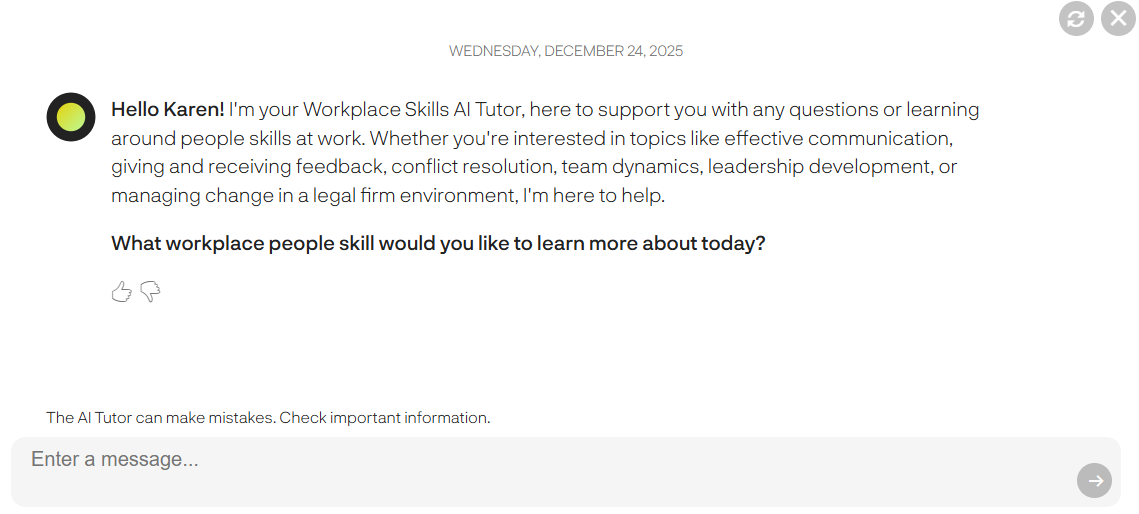Click the phrase "team dynamics" in the message
This screenshot has height=514, width=1139.
pos(630,167)
